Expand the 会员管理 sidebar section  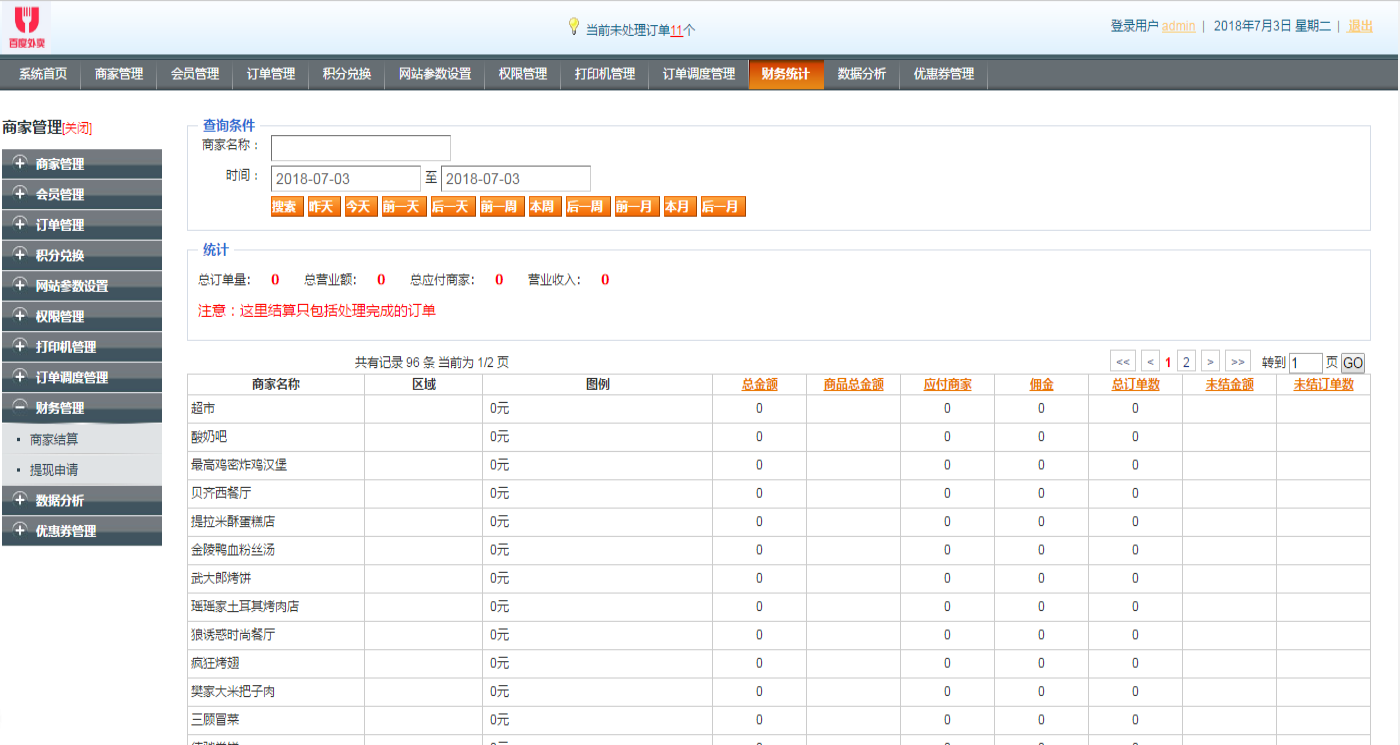(x=81, y=194)
